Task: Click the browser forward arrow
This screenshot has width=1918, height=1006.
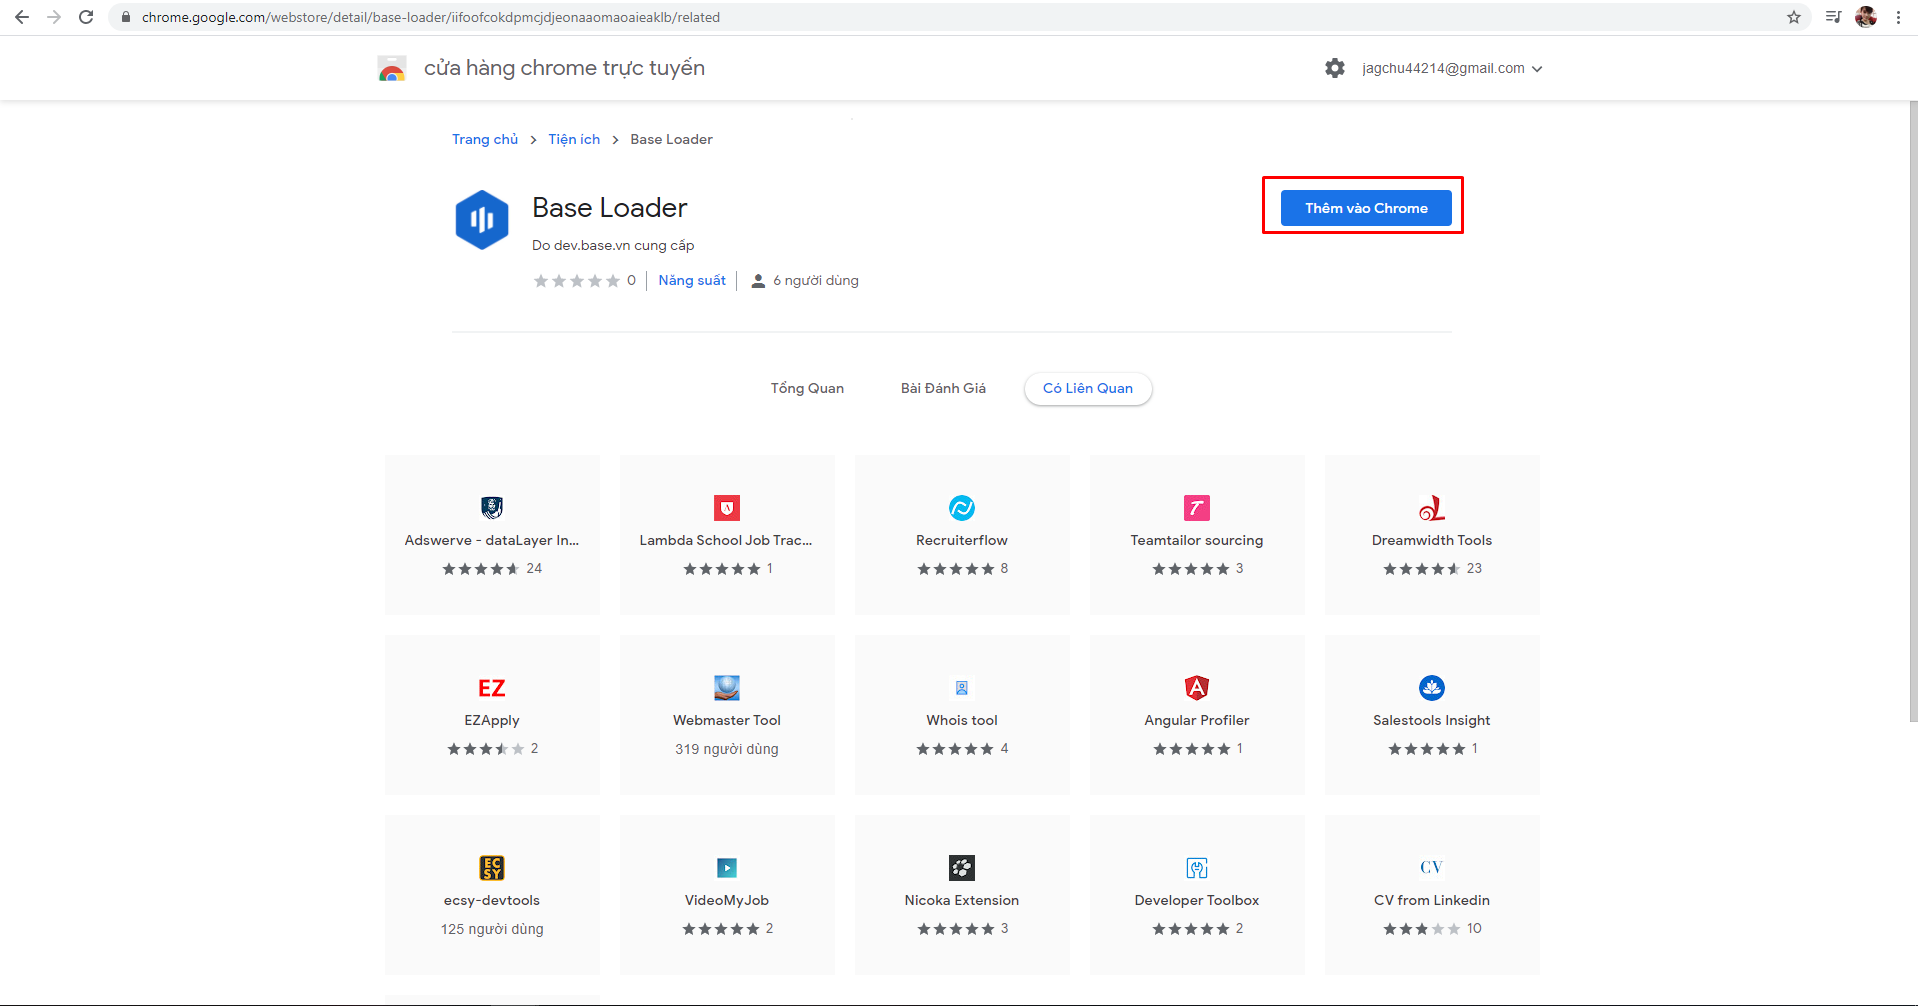Action: 54,17
